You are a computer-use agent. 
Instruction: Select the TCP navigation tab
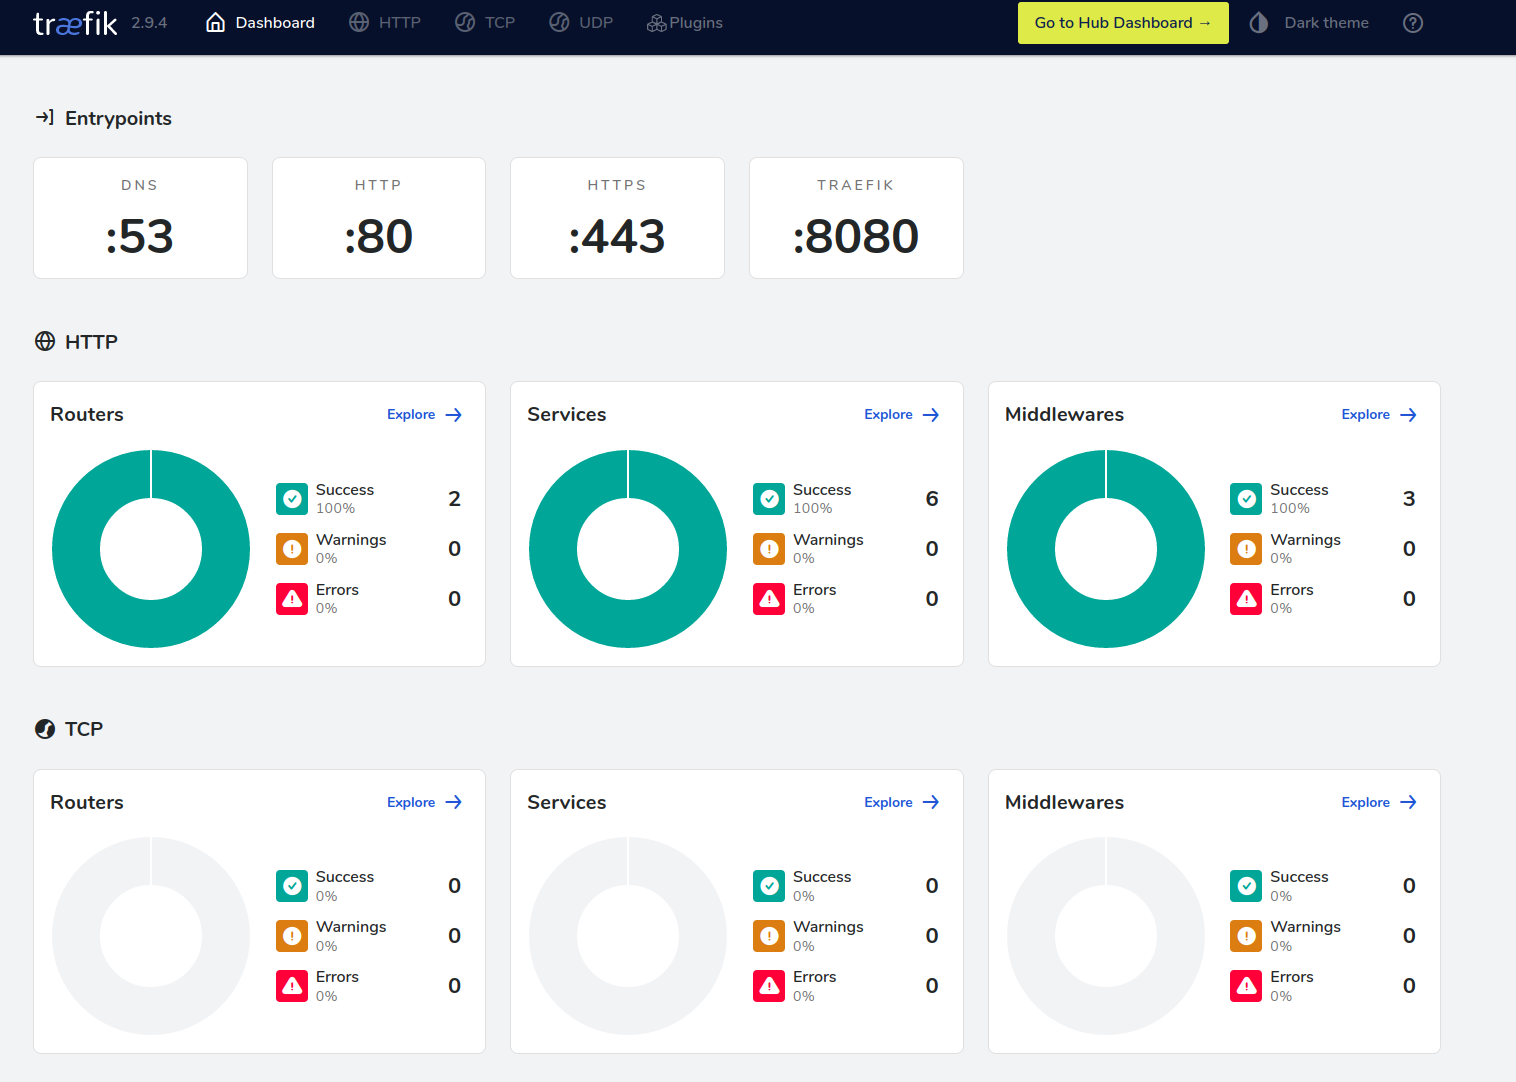click(485, 23)
